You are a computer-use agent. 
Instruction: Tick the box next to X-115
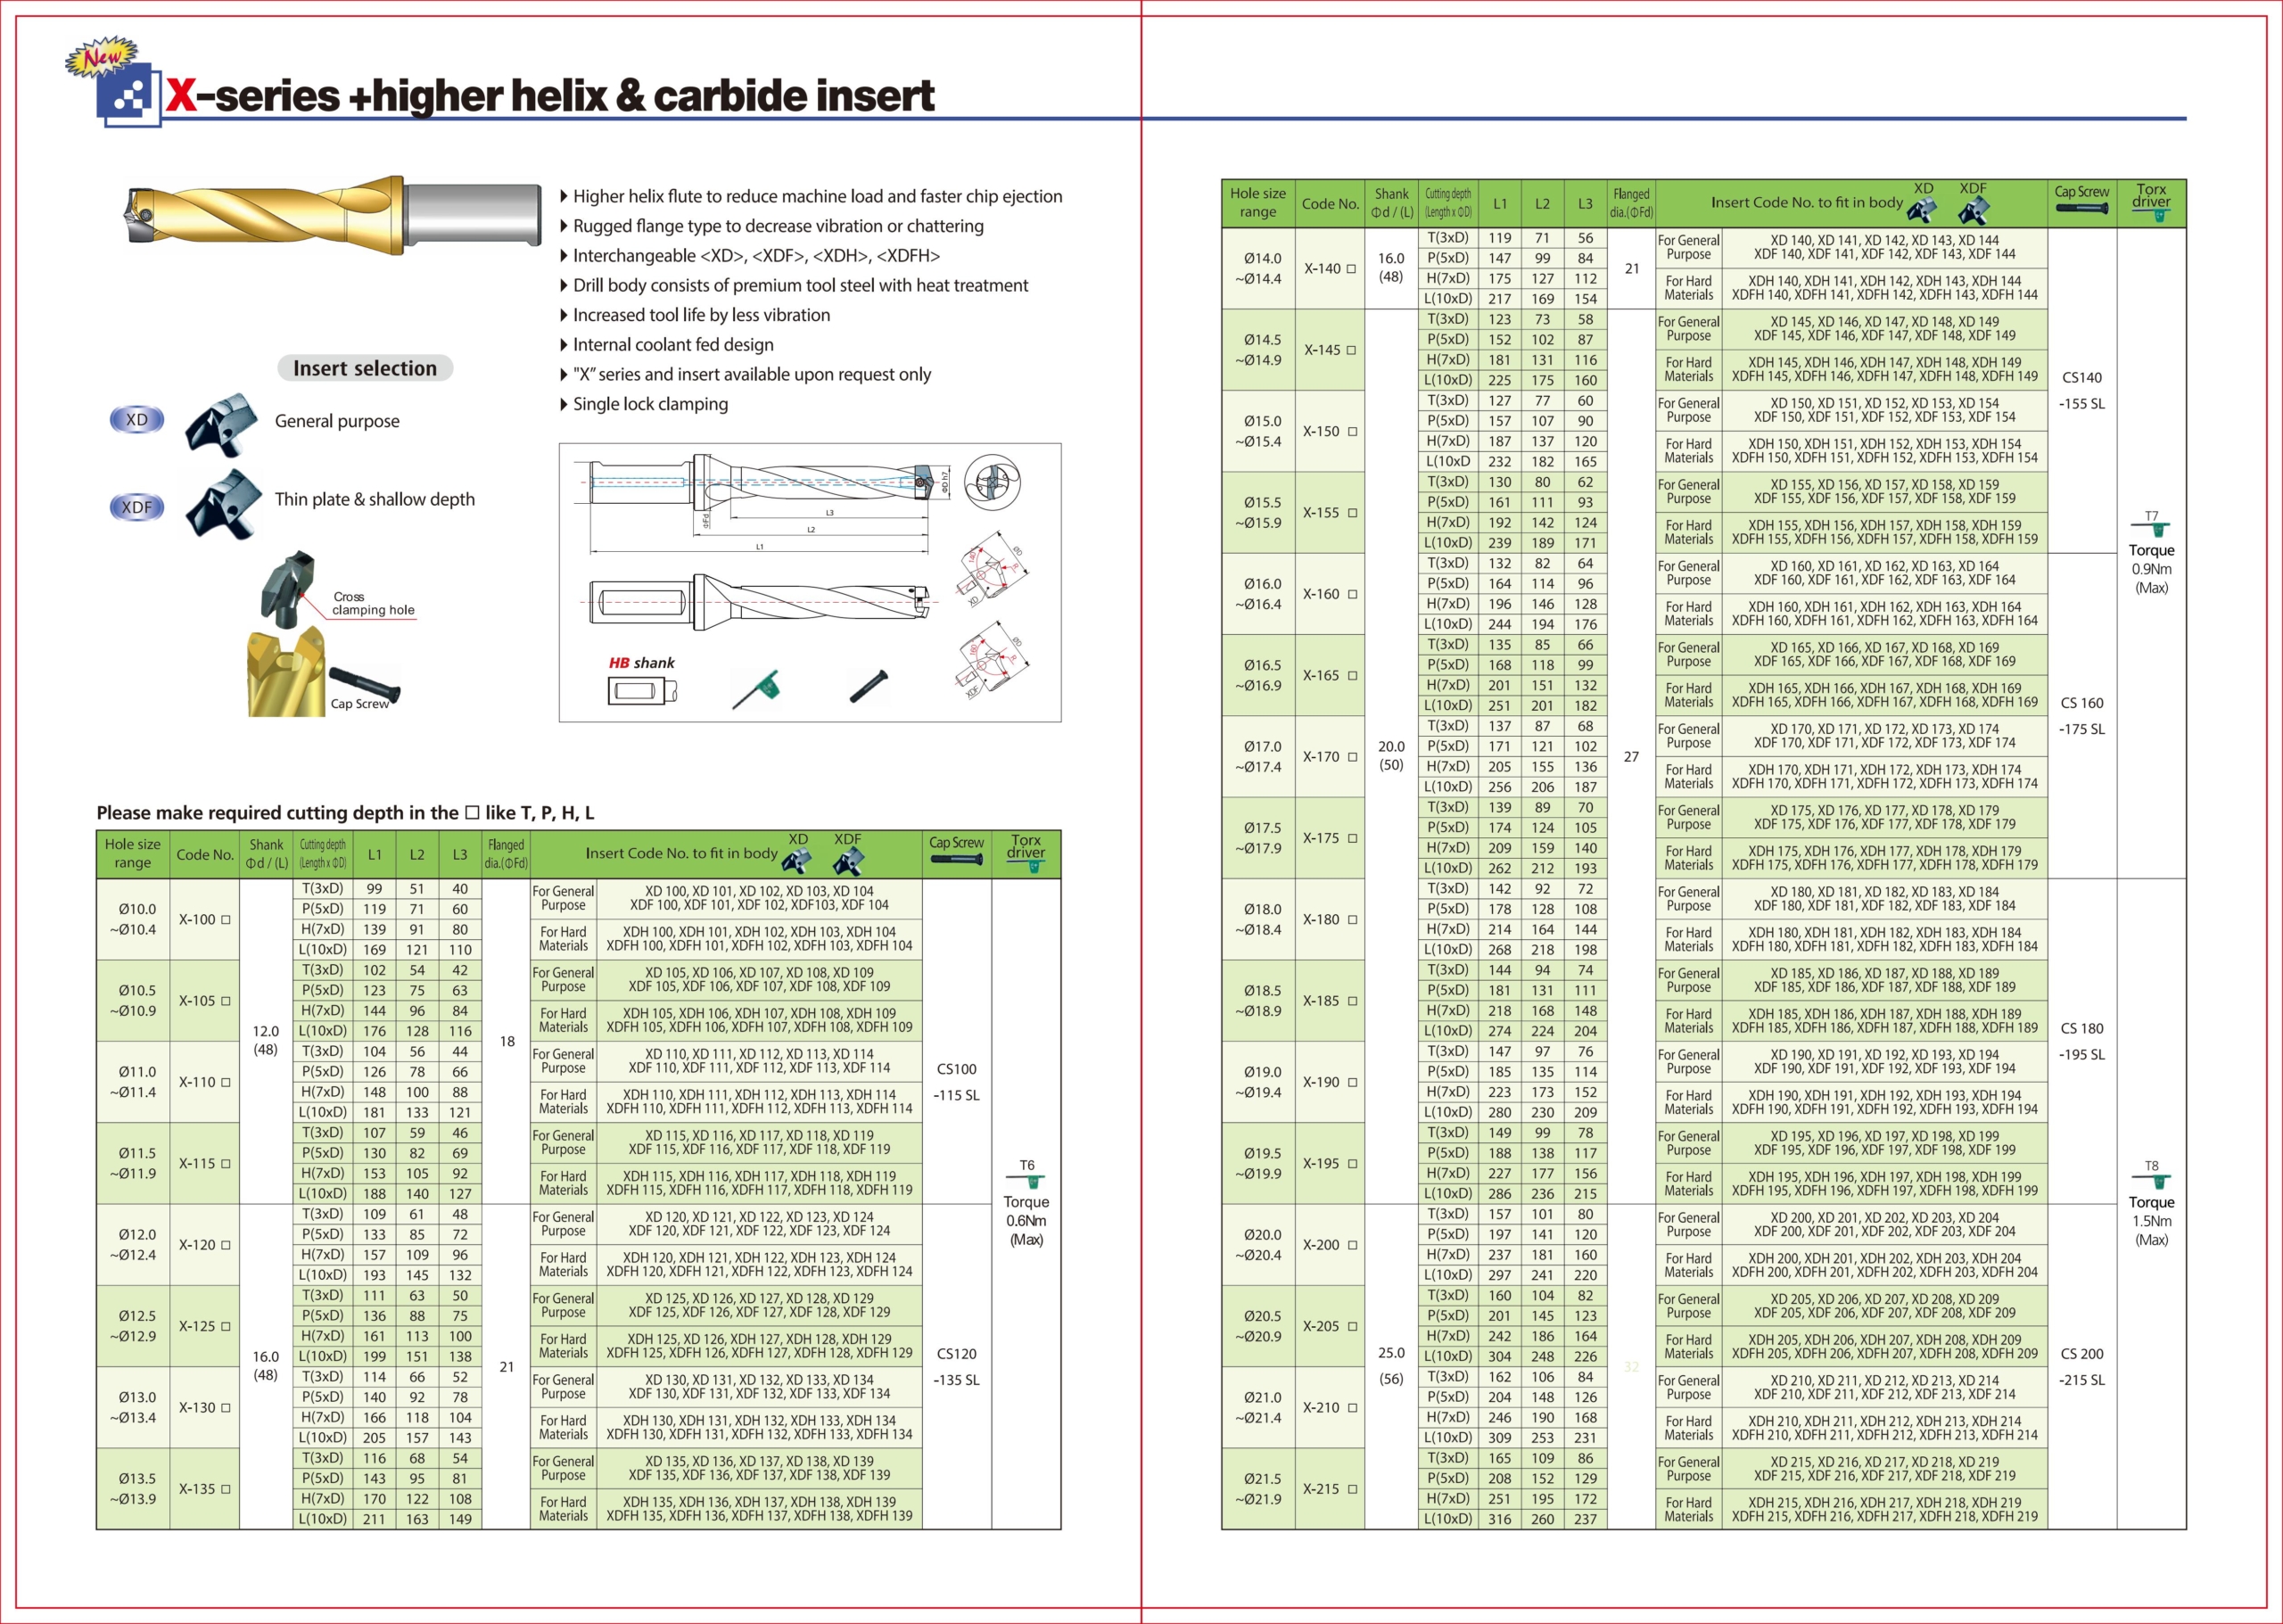click(x=226, y=1163)
